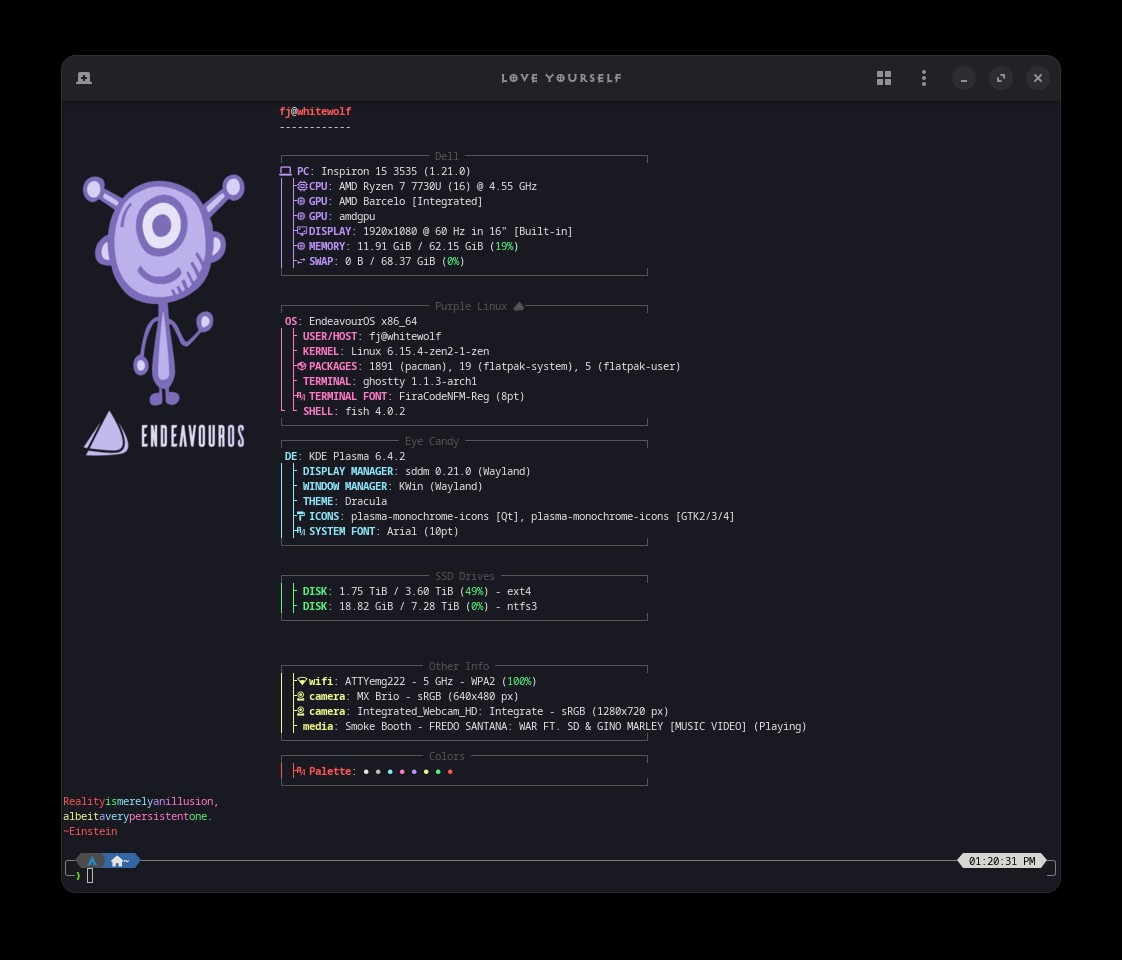Click the ext4 disk line "1.75 TiB / 3.60 TiB"
Screen dimensions: 1122x960
[x=396, y=592]
